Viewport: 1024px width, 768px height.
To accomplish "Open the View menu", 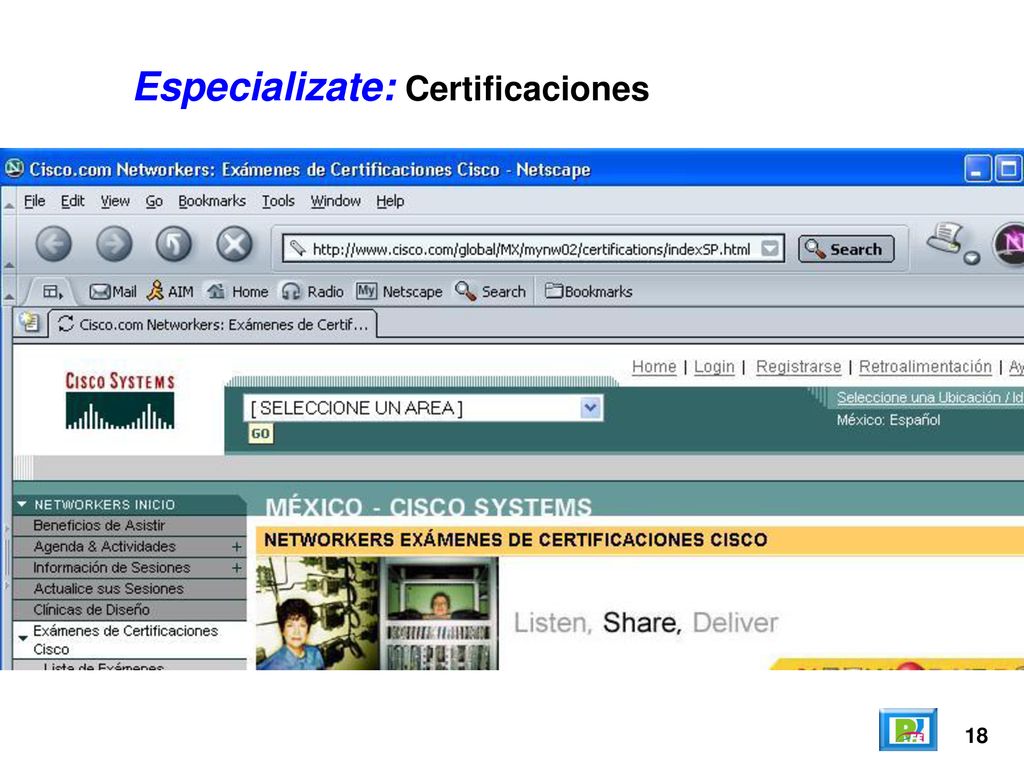I will pyautogui.click(x=115, y=201).
